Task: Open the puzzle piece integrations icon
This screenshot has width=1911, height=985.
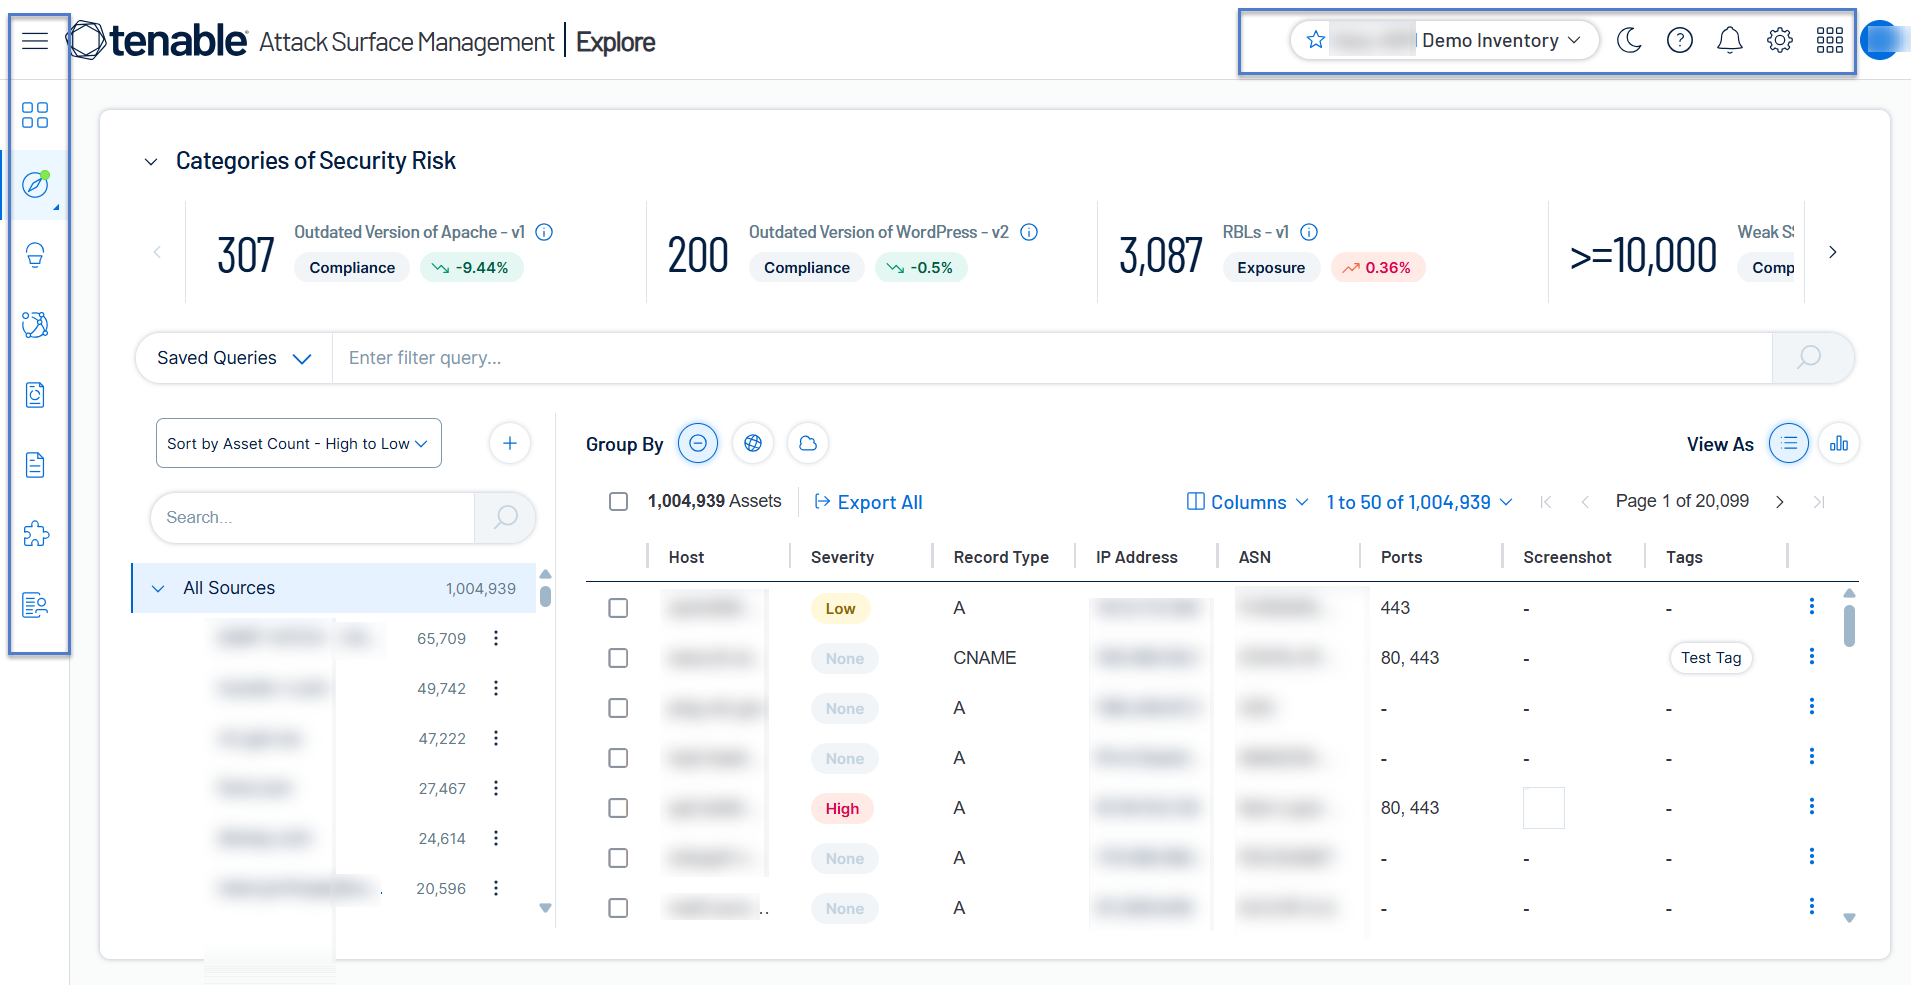Action: [x=35, y=534]
